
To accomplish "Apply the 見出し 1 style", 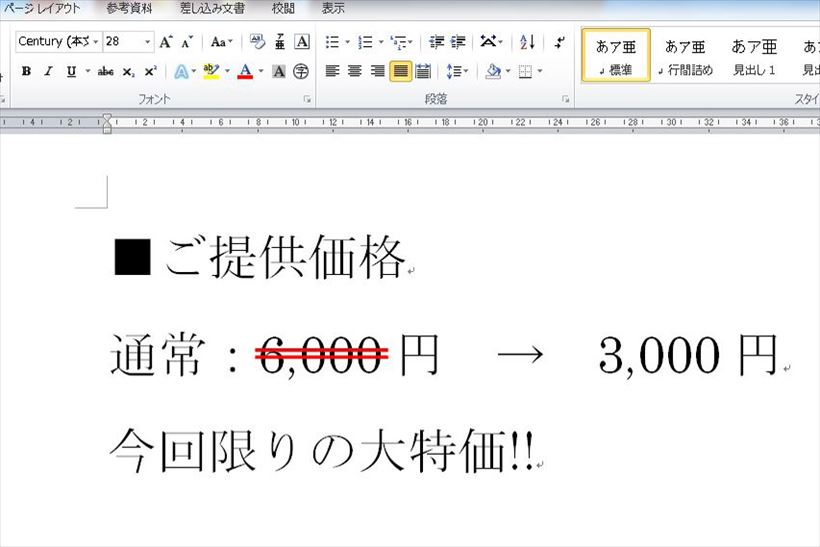I will (x=754, y=55).
